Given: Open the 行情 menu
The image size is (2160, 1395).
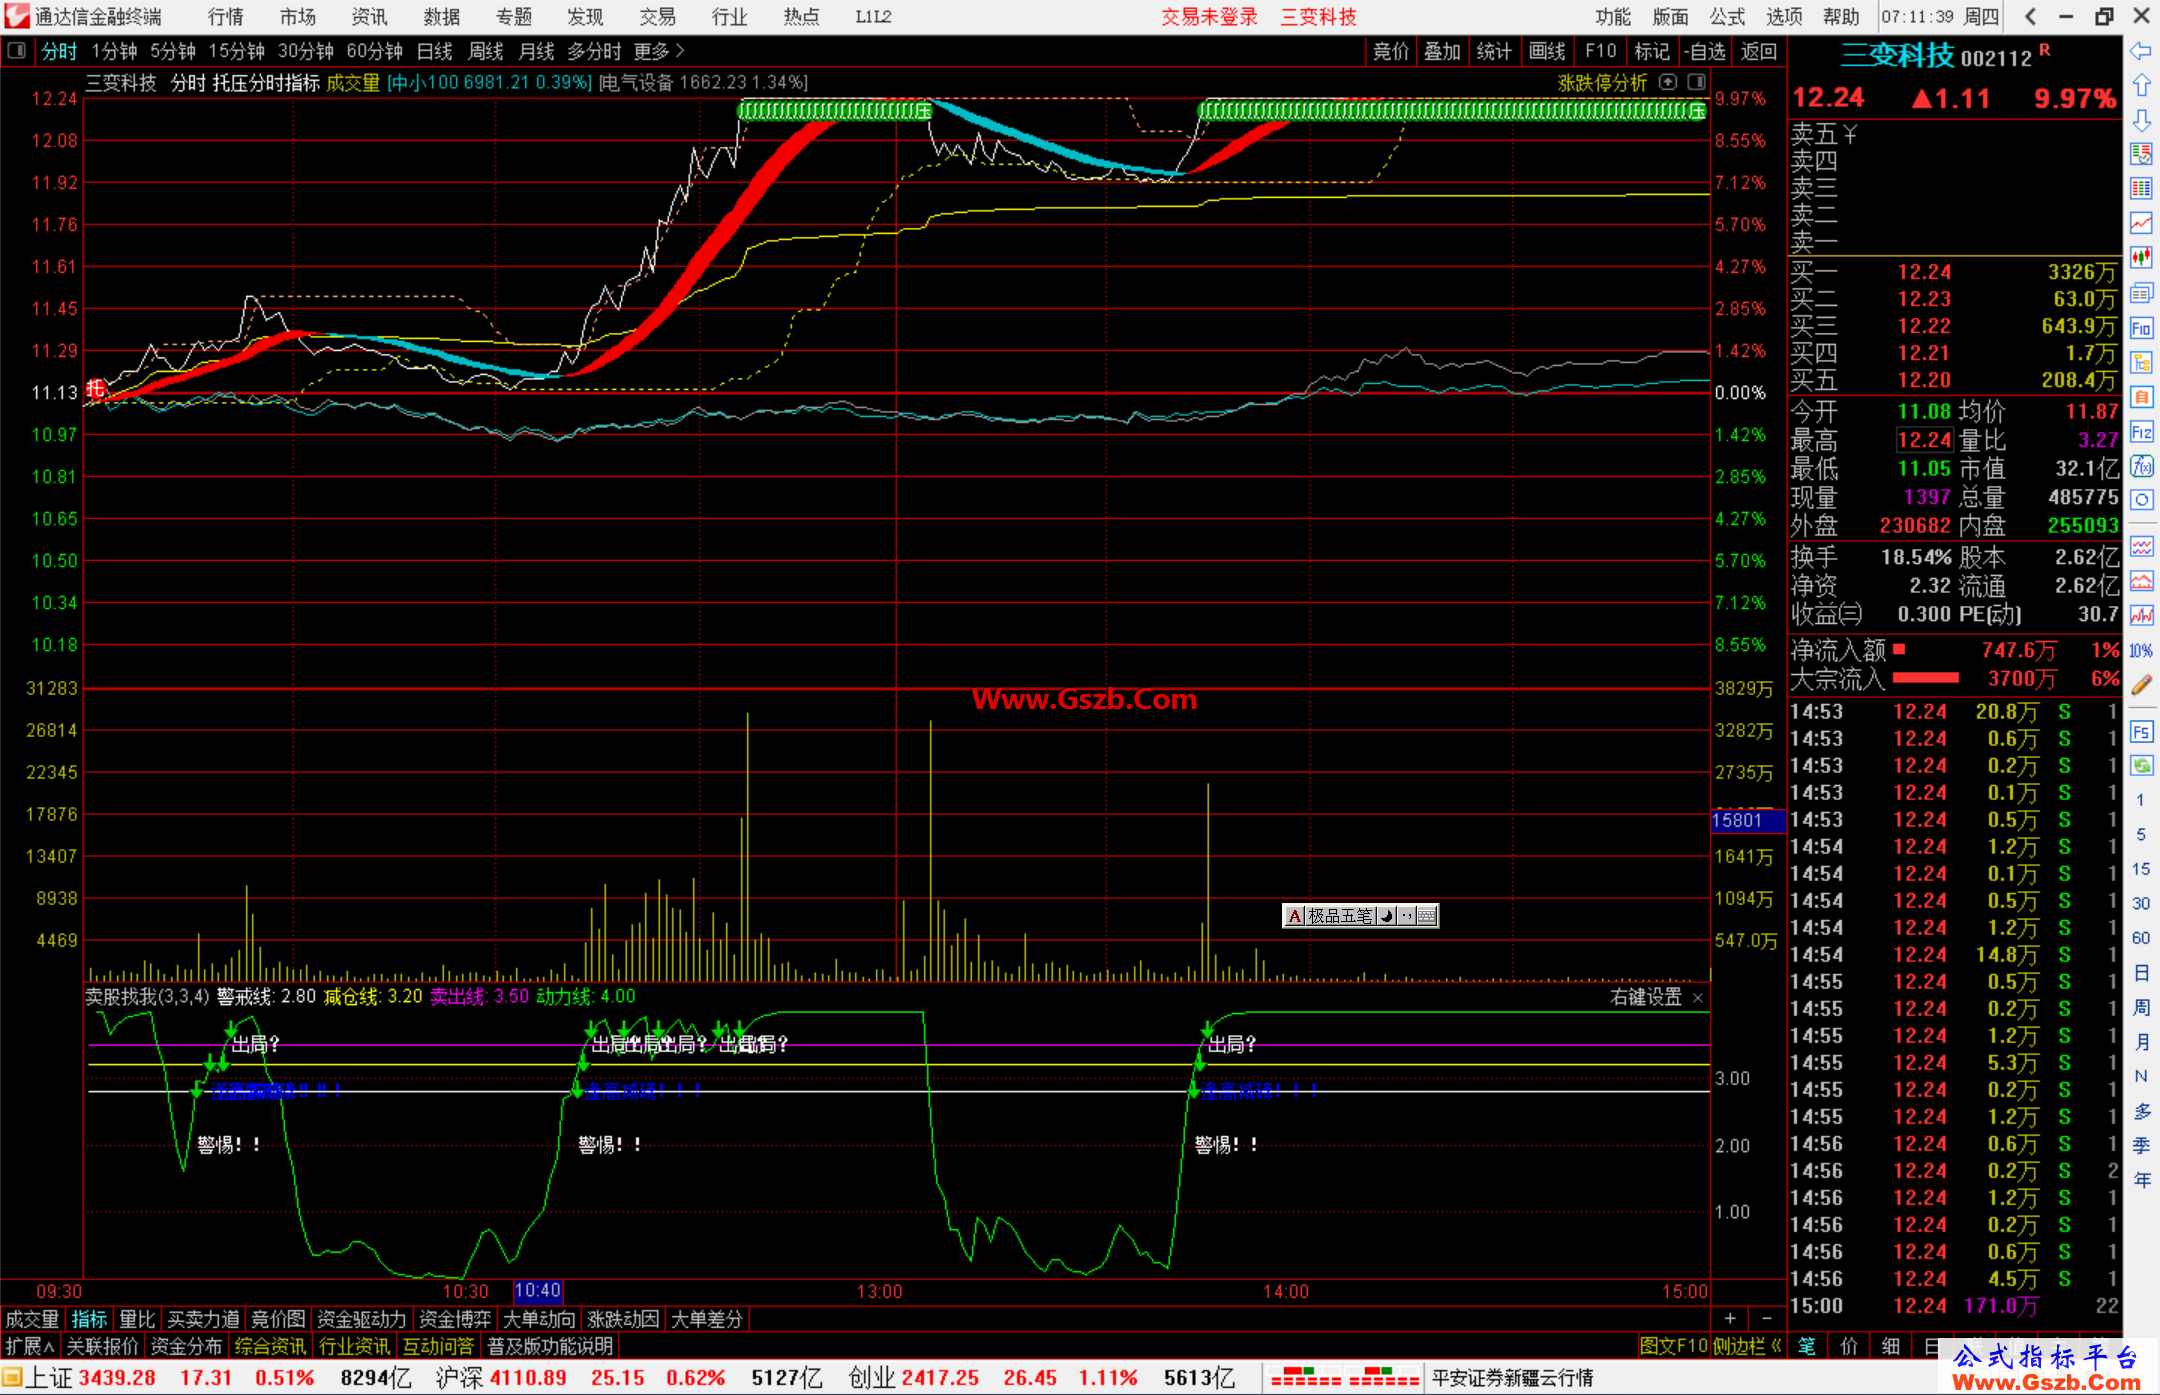Looking at the screenshot, I should pyautogui.click(x=226, y=17).
